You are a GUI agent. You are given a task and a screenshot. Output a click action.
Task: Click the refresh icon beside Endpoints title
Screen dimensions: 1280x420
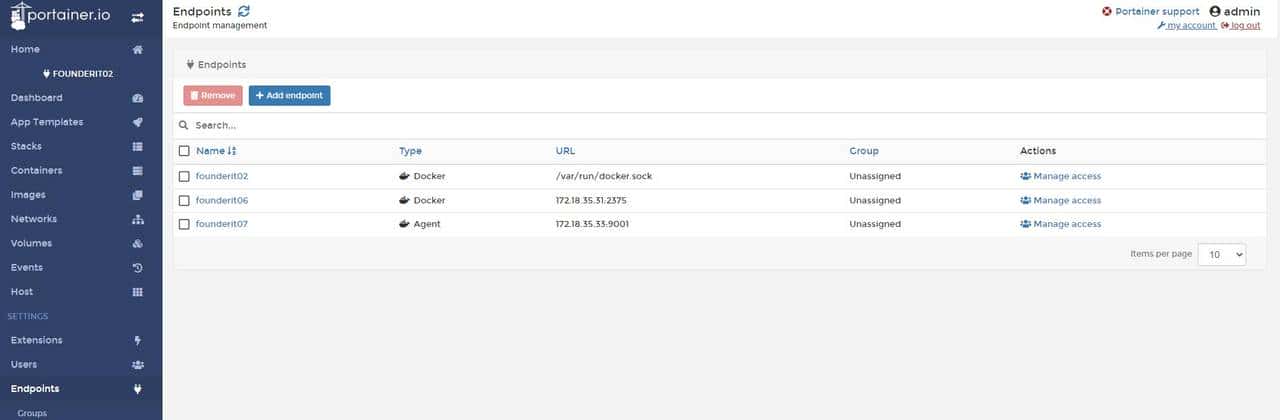[244, 11]
